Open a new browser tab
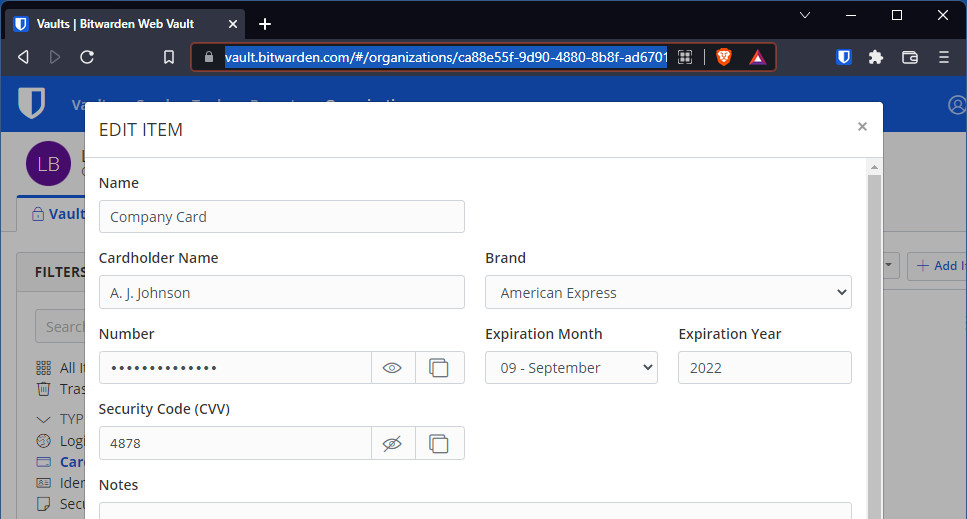The width and height of the screenshot is (967, 519). [265, 24]
